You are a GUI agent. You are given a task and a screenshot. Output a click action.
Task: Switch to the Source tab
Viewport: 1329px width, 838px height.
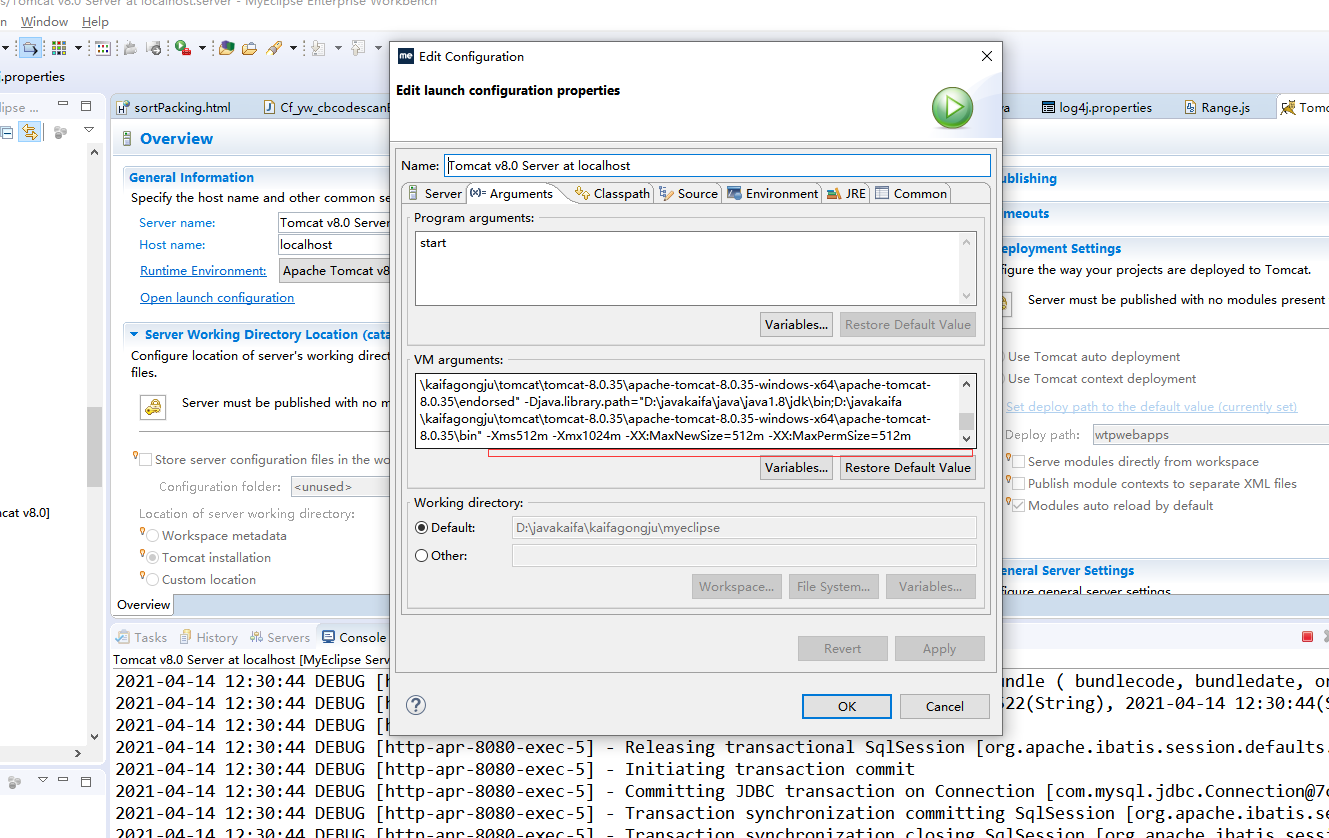689,194
